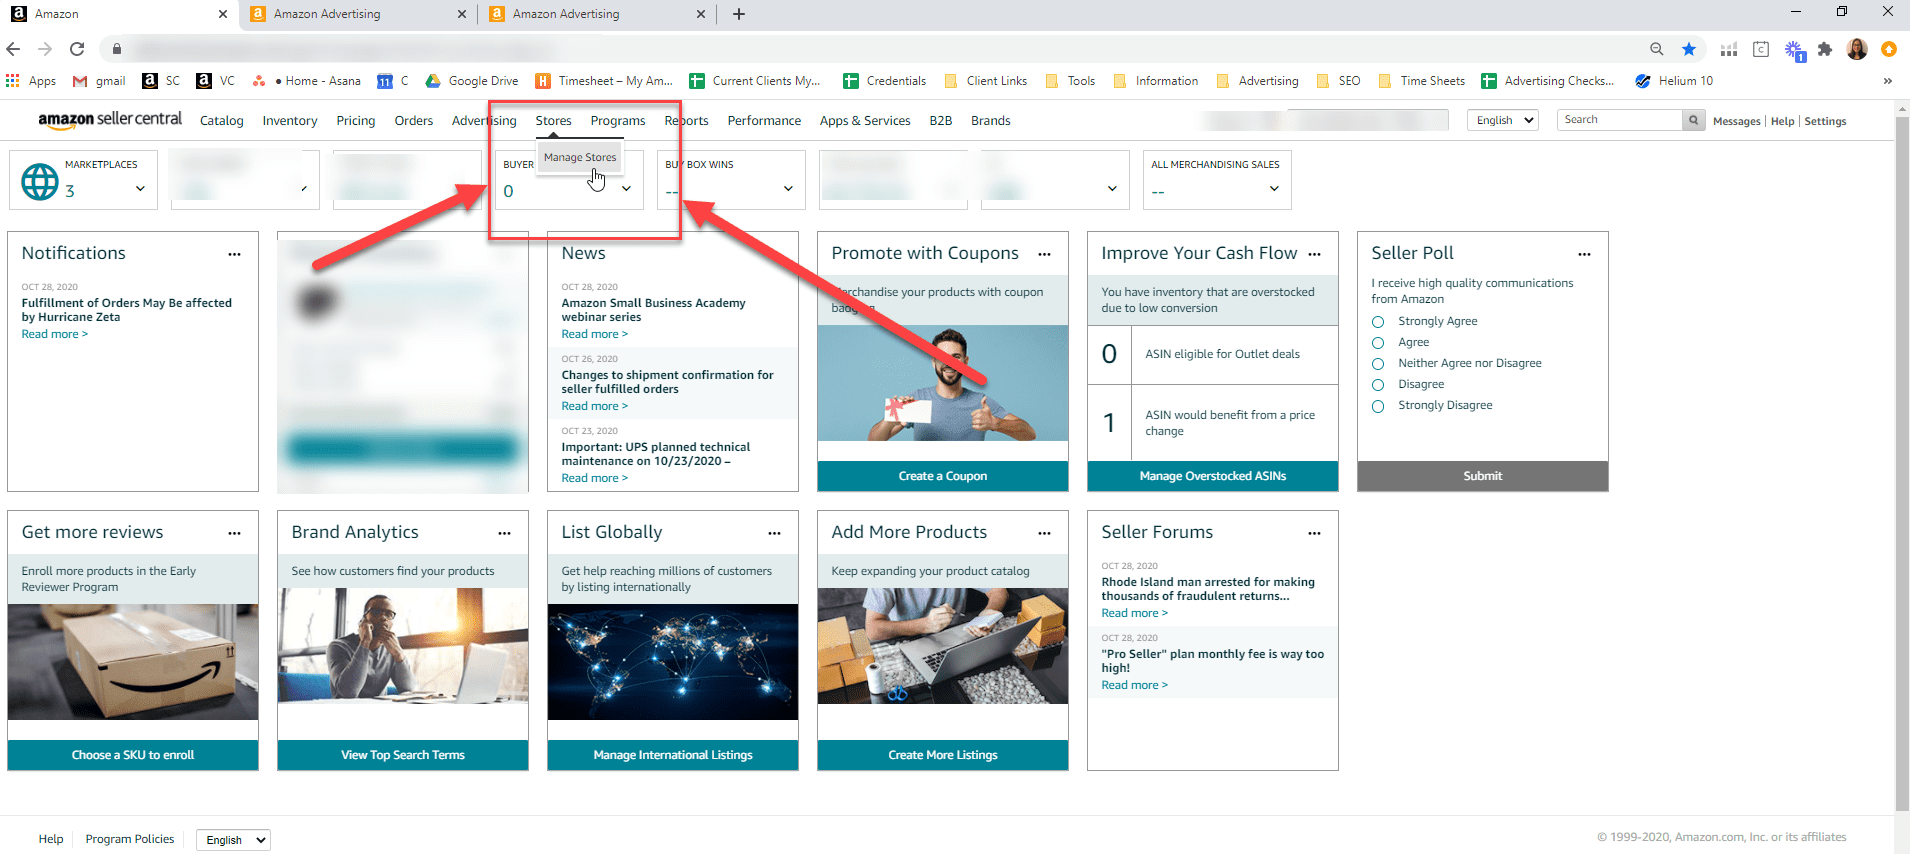Click Choose a SKU to enroll
1910x854 pixels.
[x=133, y=755]
